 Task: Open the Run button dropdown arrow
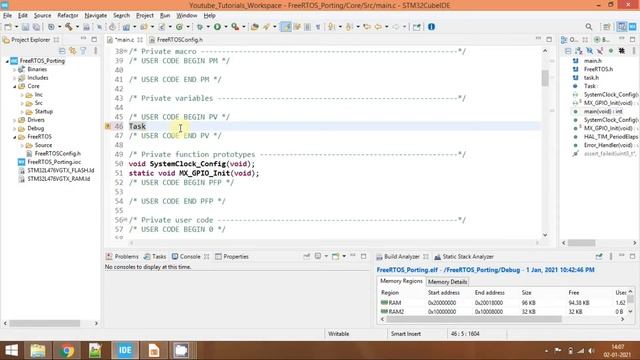pos(225,27)
